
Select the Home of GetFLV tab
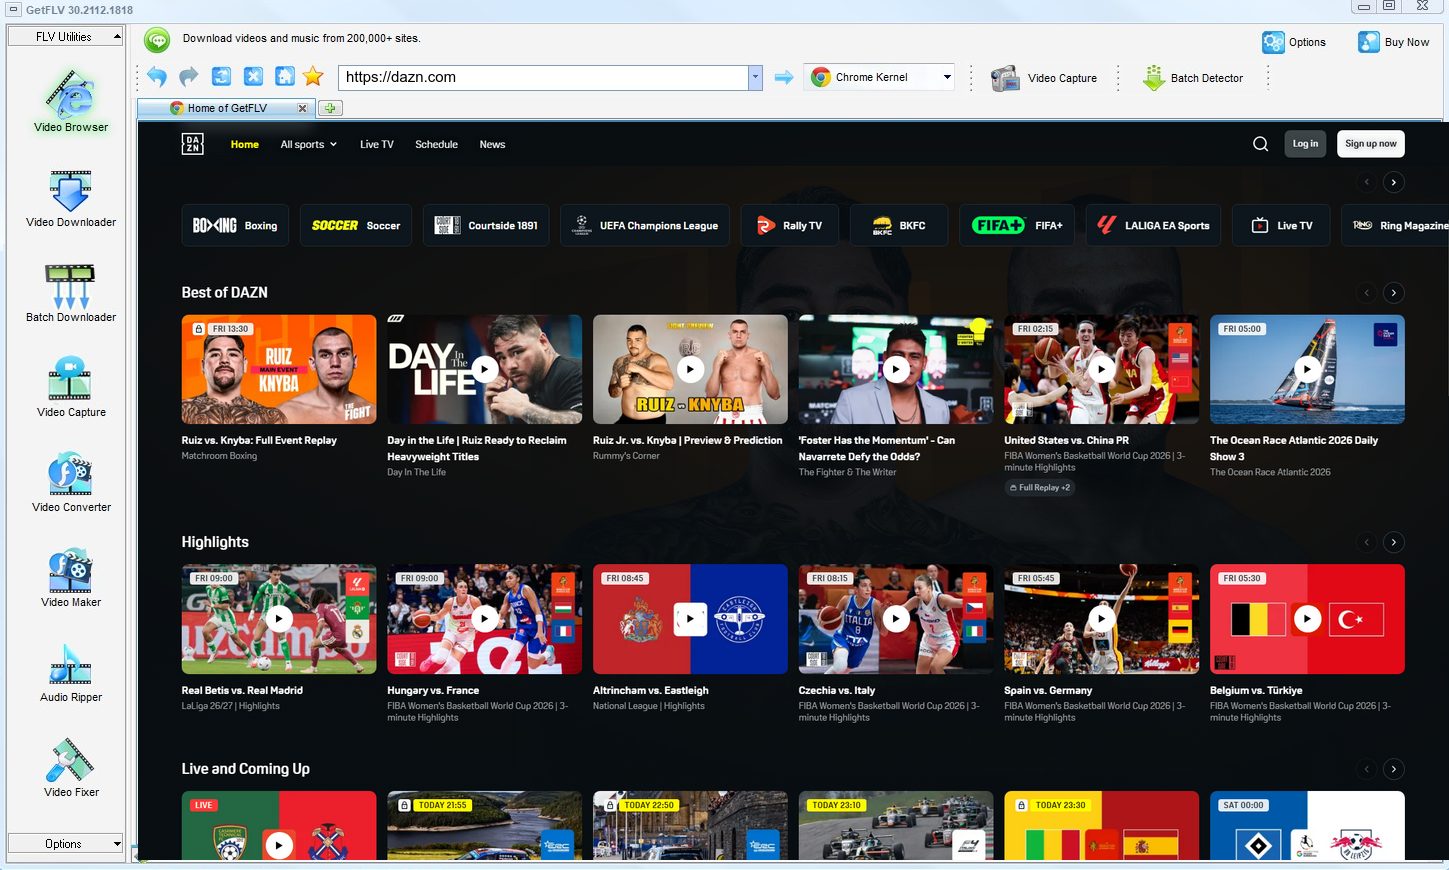tap(227, 108)
